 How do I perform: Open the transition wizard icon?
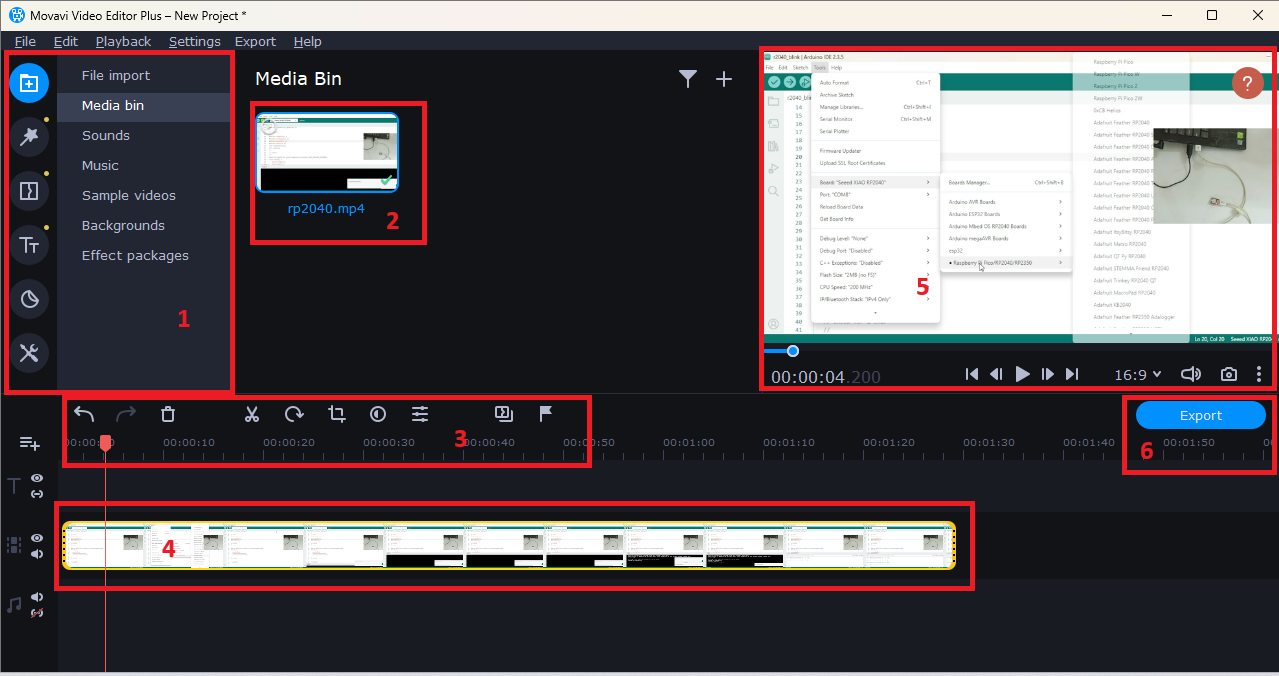tap(504, 413)
